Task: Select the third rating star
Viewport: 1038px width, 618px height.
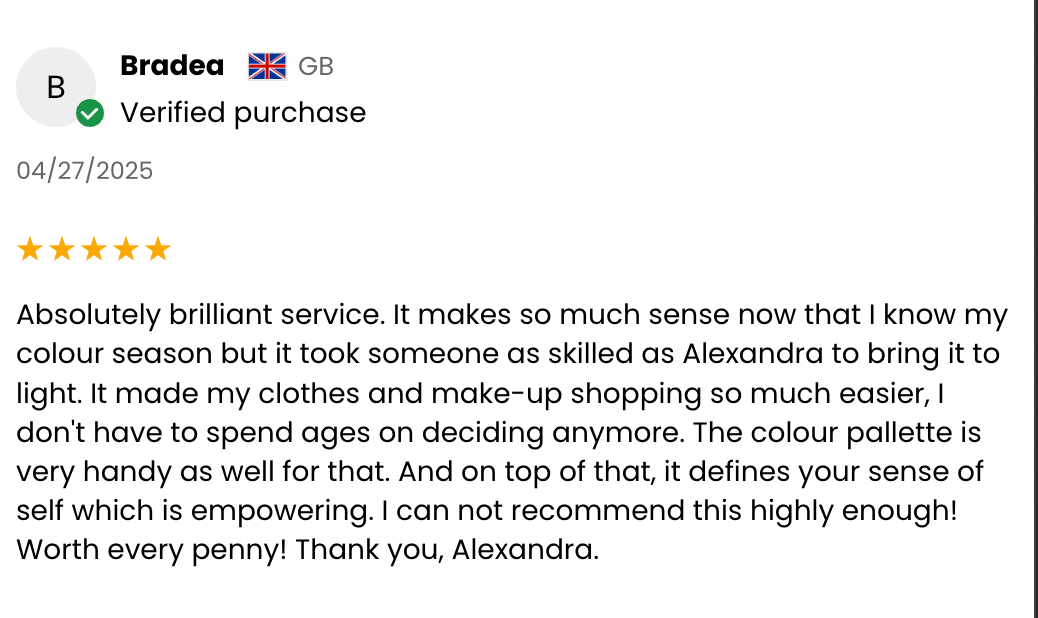Action: tap(94, 249)
